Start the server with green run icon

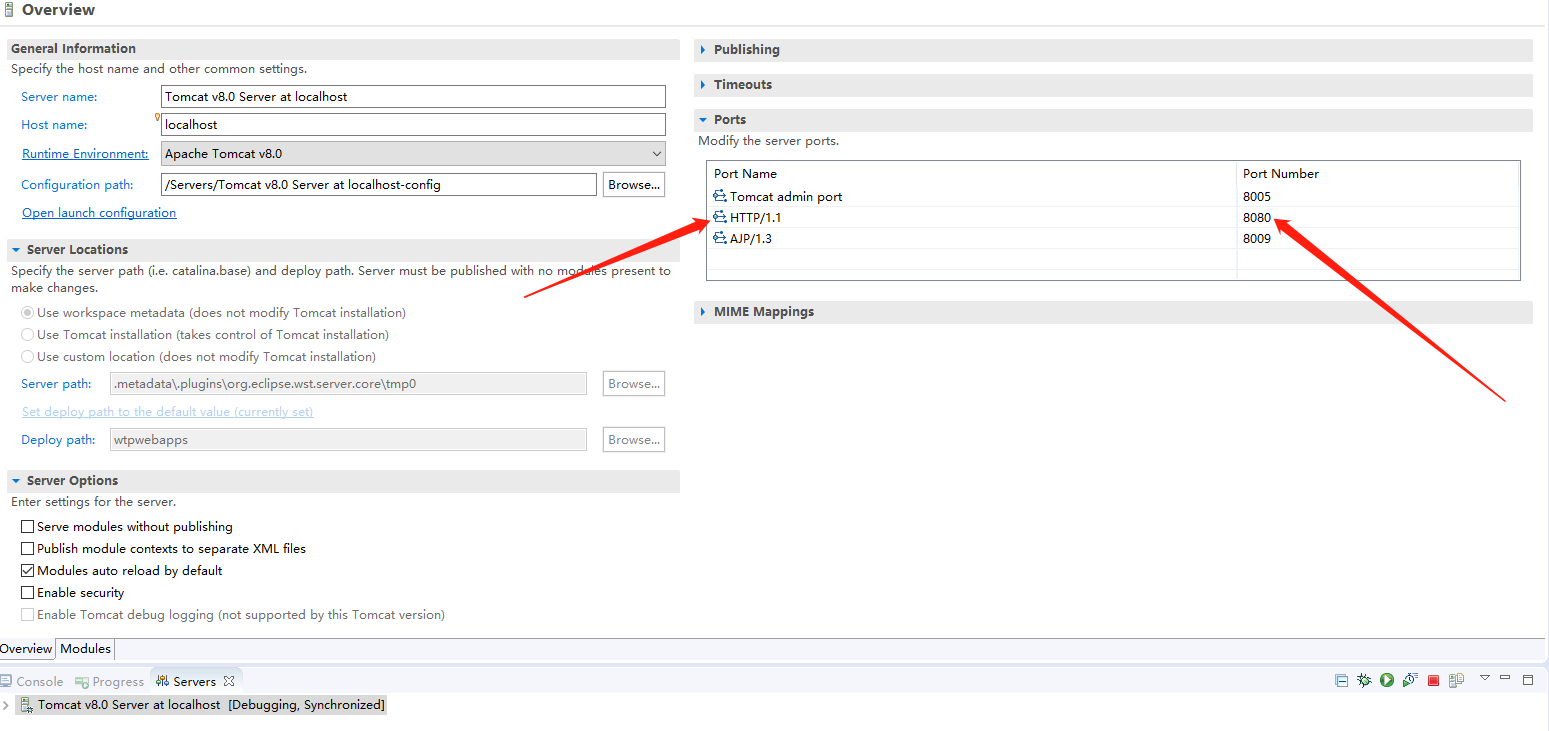[1387, 680]
